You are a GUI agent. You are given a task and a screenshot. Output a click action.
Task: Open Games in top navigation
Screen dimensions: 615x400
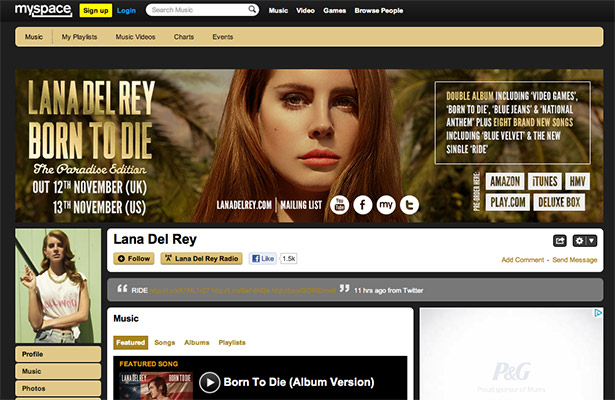click(x=335, y=11)
